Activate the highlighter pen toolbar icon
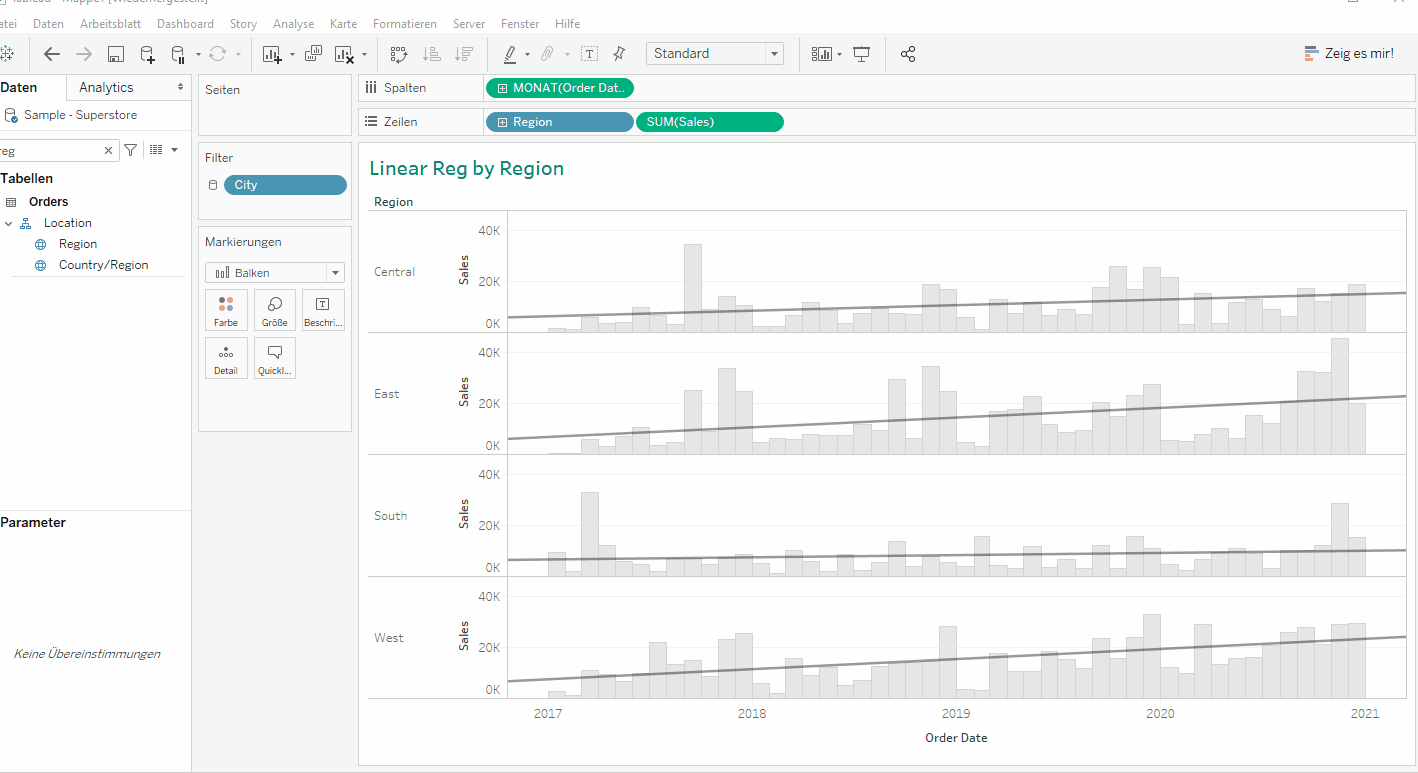This screenshot has height=773, width=1418. pos(512,53)
